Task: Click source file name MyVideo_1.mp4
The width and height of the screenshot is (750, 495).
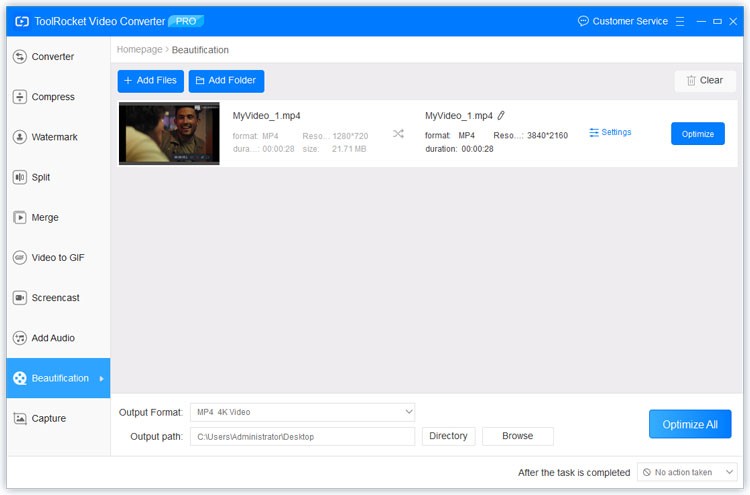Action: 266,116
